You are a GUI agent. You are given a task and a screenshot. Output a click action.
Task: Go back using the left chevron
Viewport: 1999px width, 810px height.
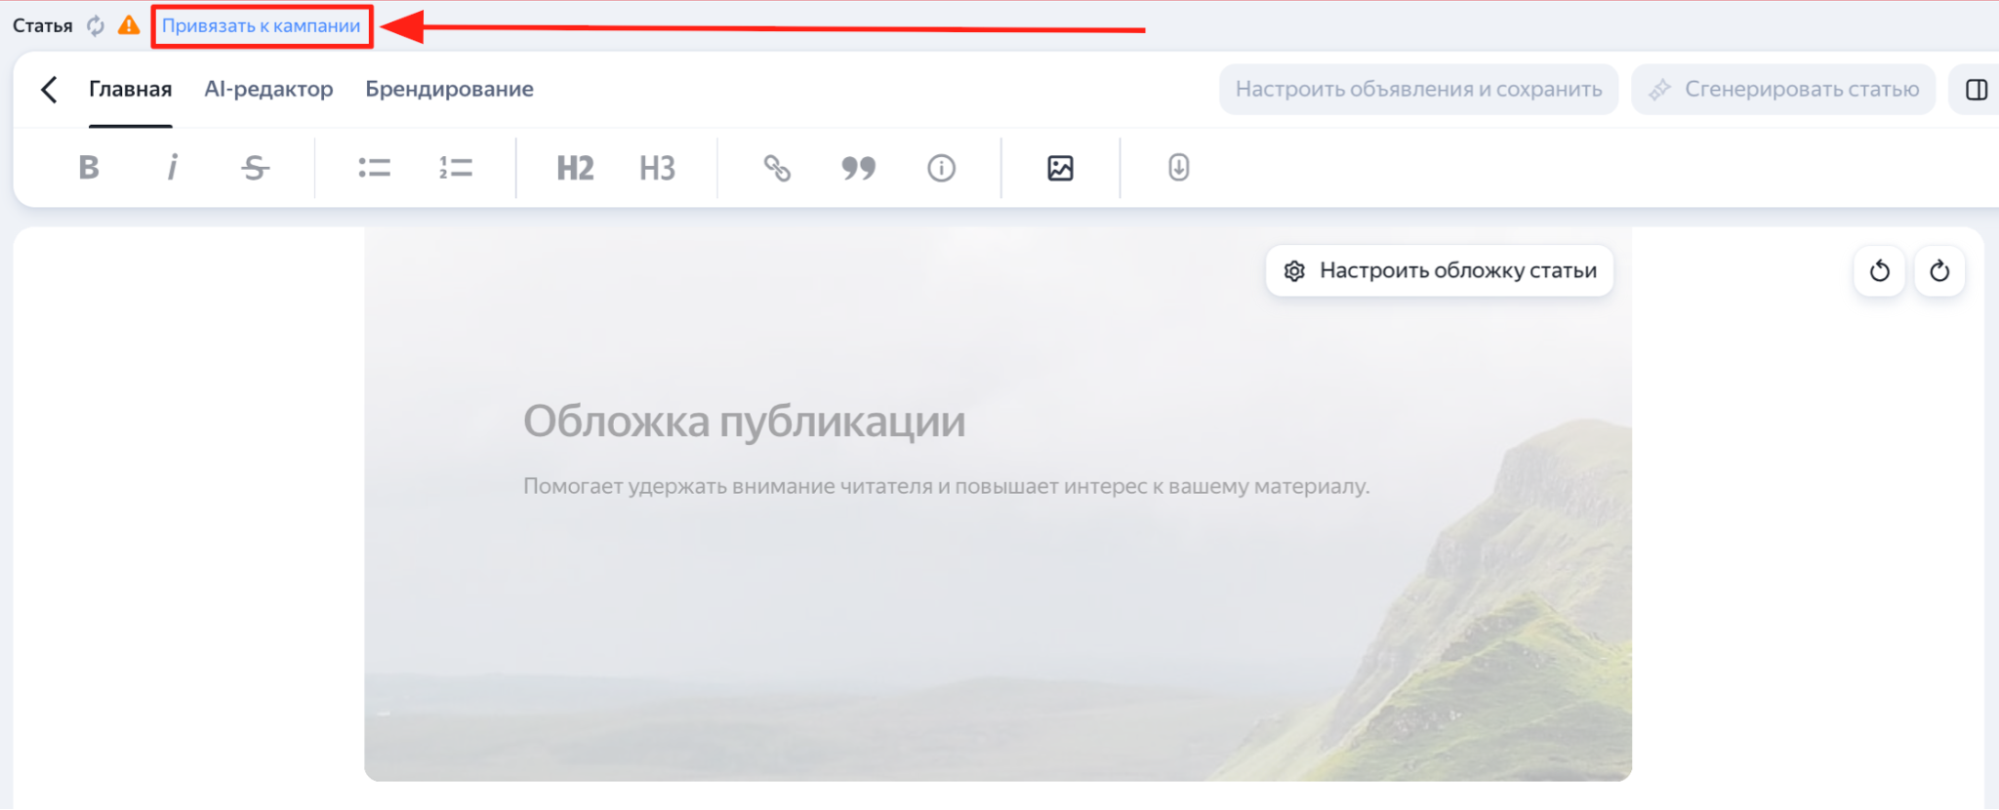point(49,89)
